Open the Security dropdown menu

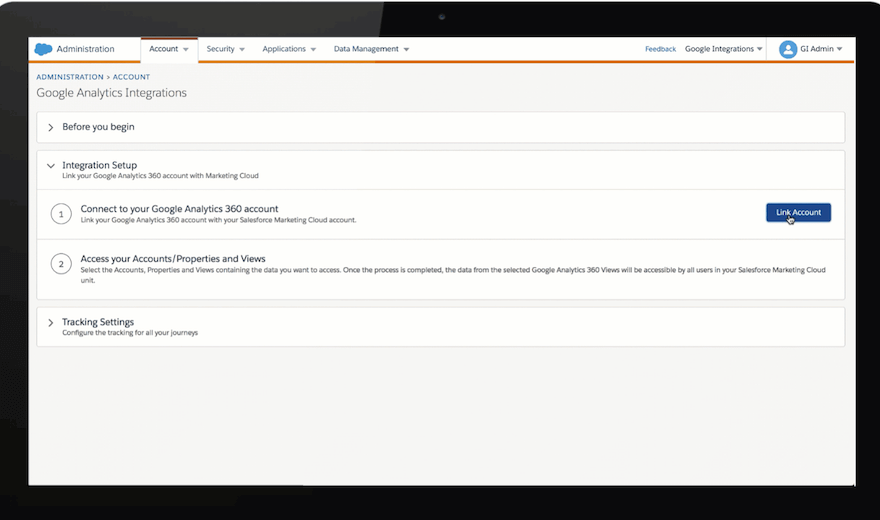(226, 49)
